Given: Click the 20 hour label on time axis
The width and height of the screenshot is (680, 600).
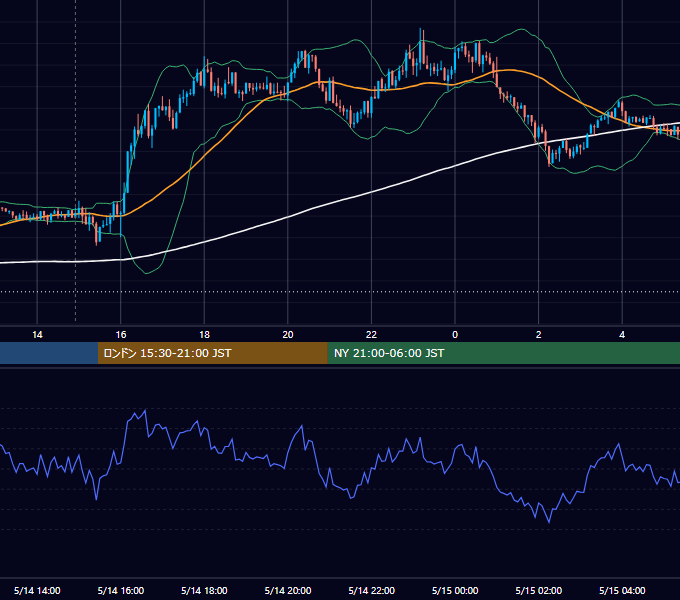Looking at the screenshot, I should (x=288, y=335).
